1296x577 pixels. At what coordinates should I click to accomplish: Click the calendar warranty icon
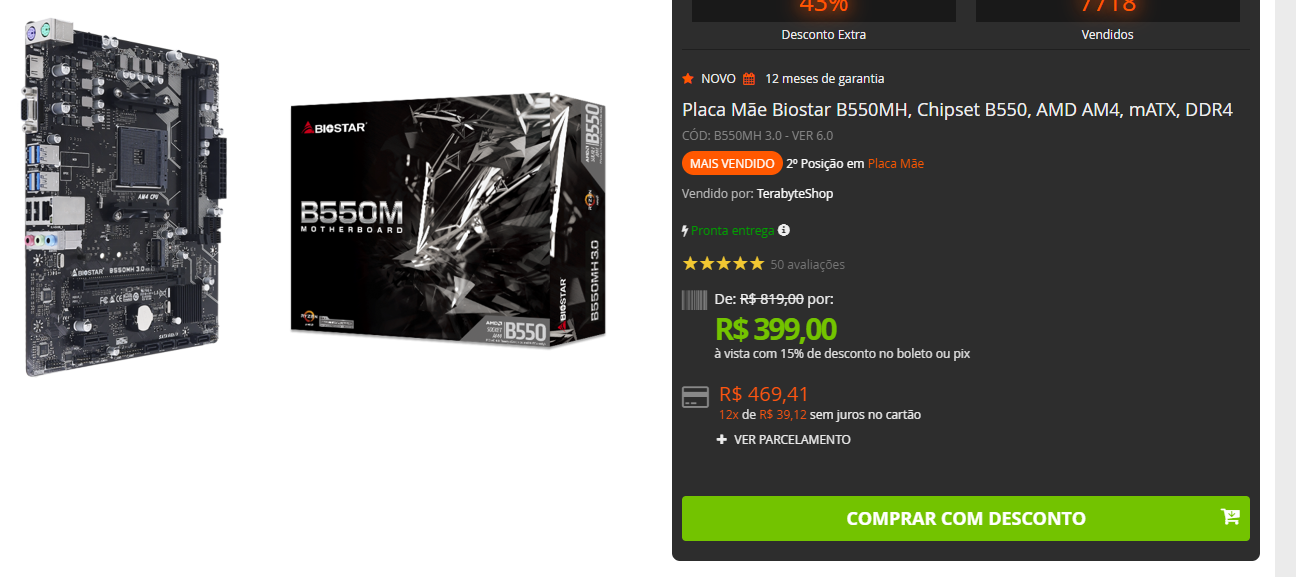pyautogui.click(x=749, y=79)
